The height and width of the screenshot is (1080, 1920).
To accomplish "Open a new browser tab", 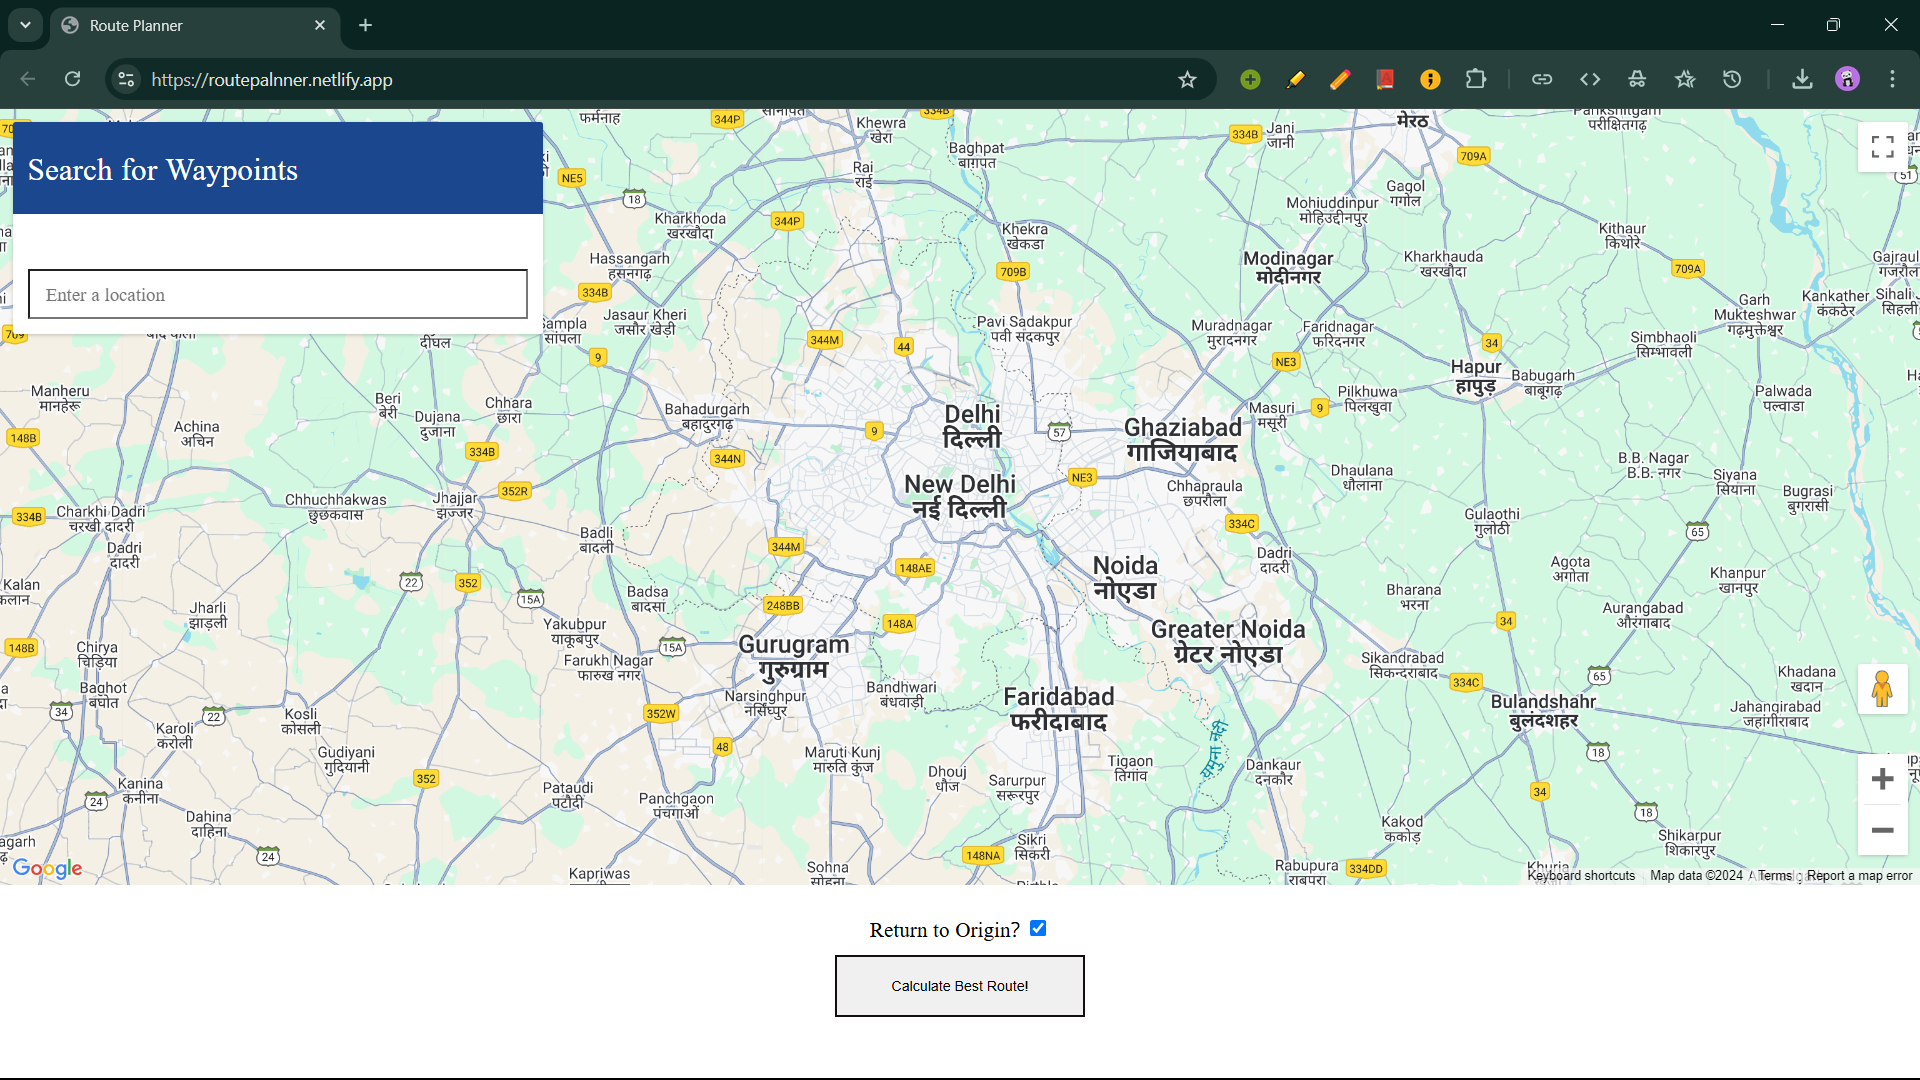I will click(x=366, y=25).
